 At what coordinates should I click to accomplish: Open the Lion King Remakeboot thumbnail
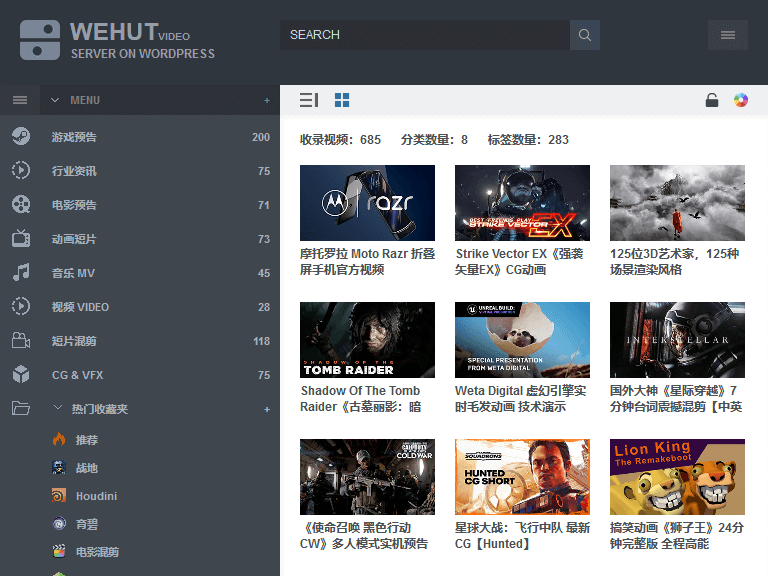(x=677, y=477)
